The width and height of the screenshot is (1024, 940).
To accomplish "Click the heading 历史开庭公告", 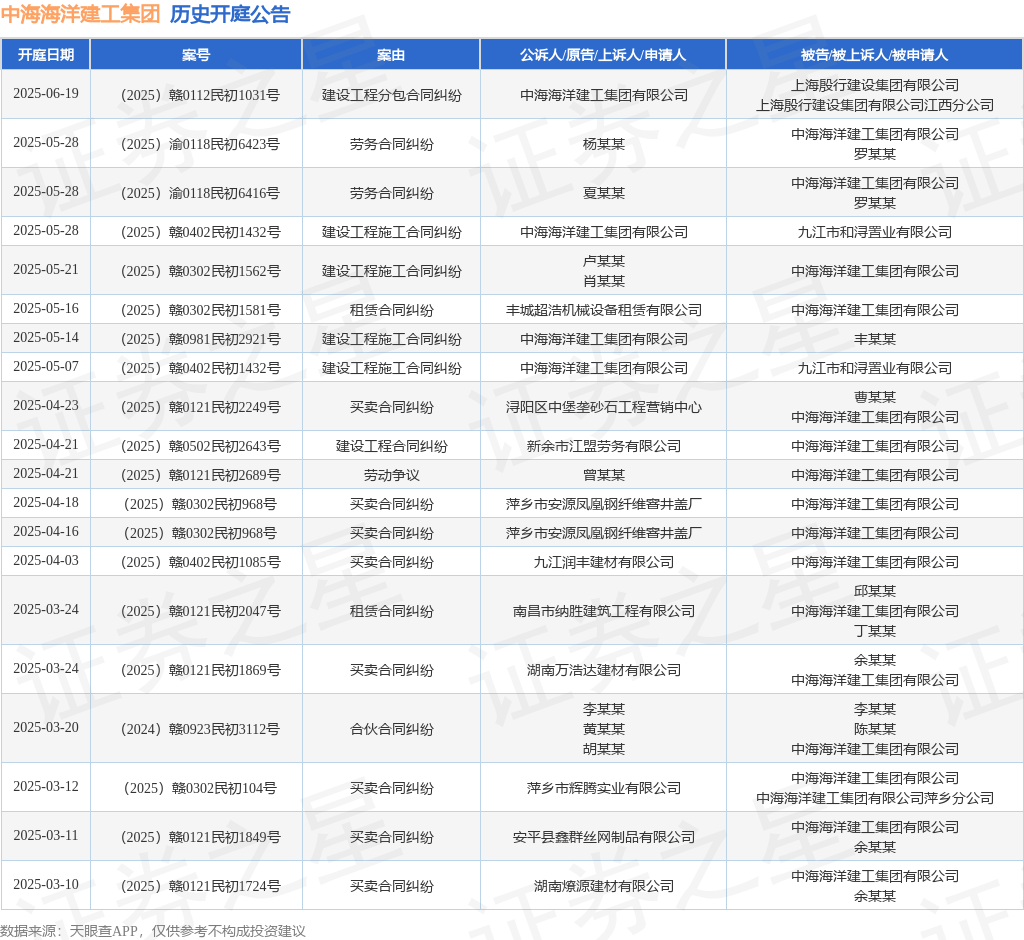I will pos(230,14).
